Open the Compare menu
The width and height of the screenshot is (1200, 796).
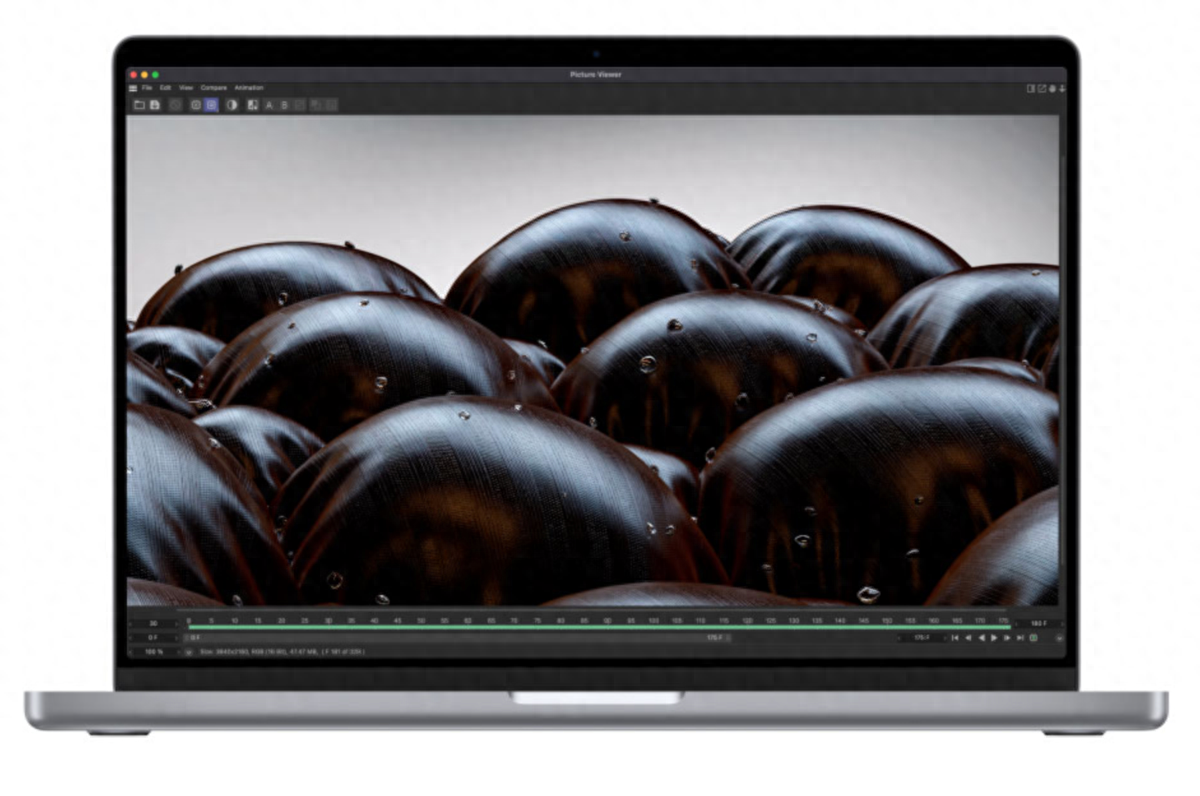[213, 87]
